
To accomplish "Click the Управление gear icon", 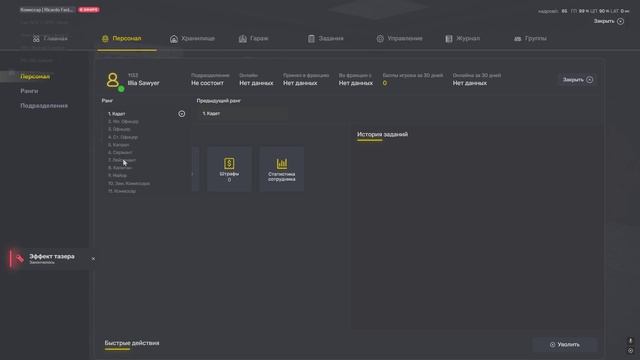I will (x=380, y=38).
